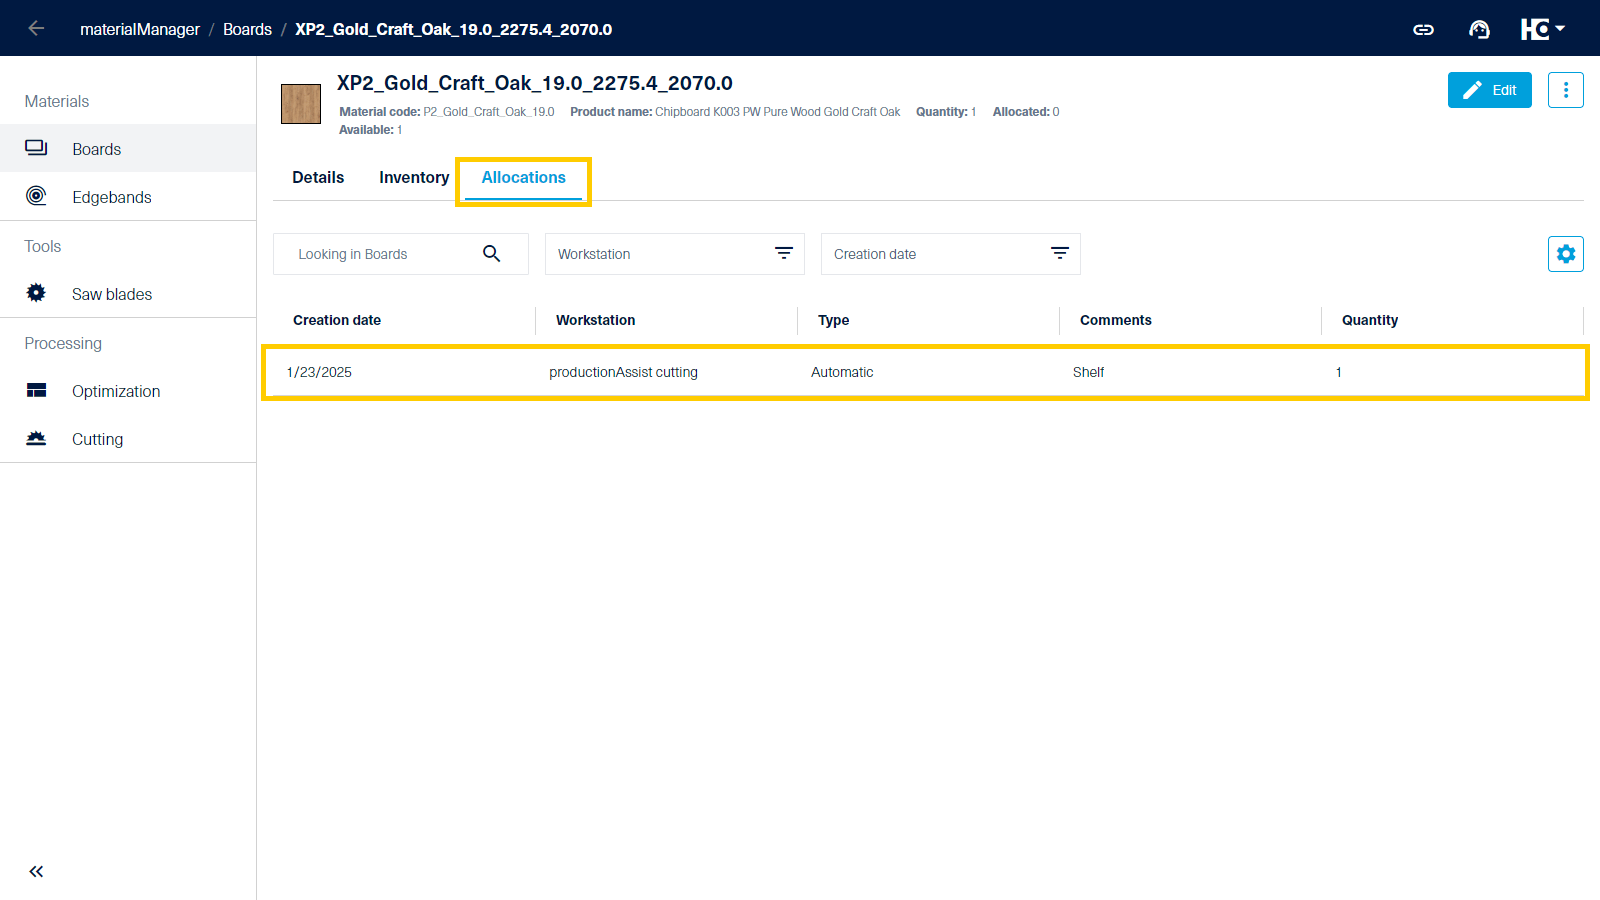Click the board texture thumbnail image

(300, 103)
